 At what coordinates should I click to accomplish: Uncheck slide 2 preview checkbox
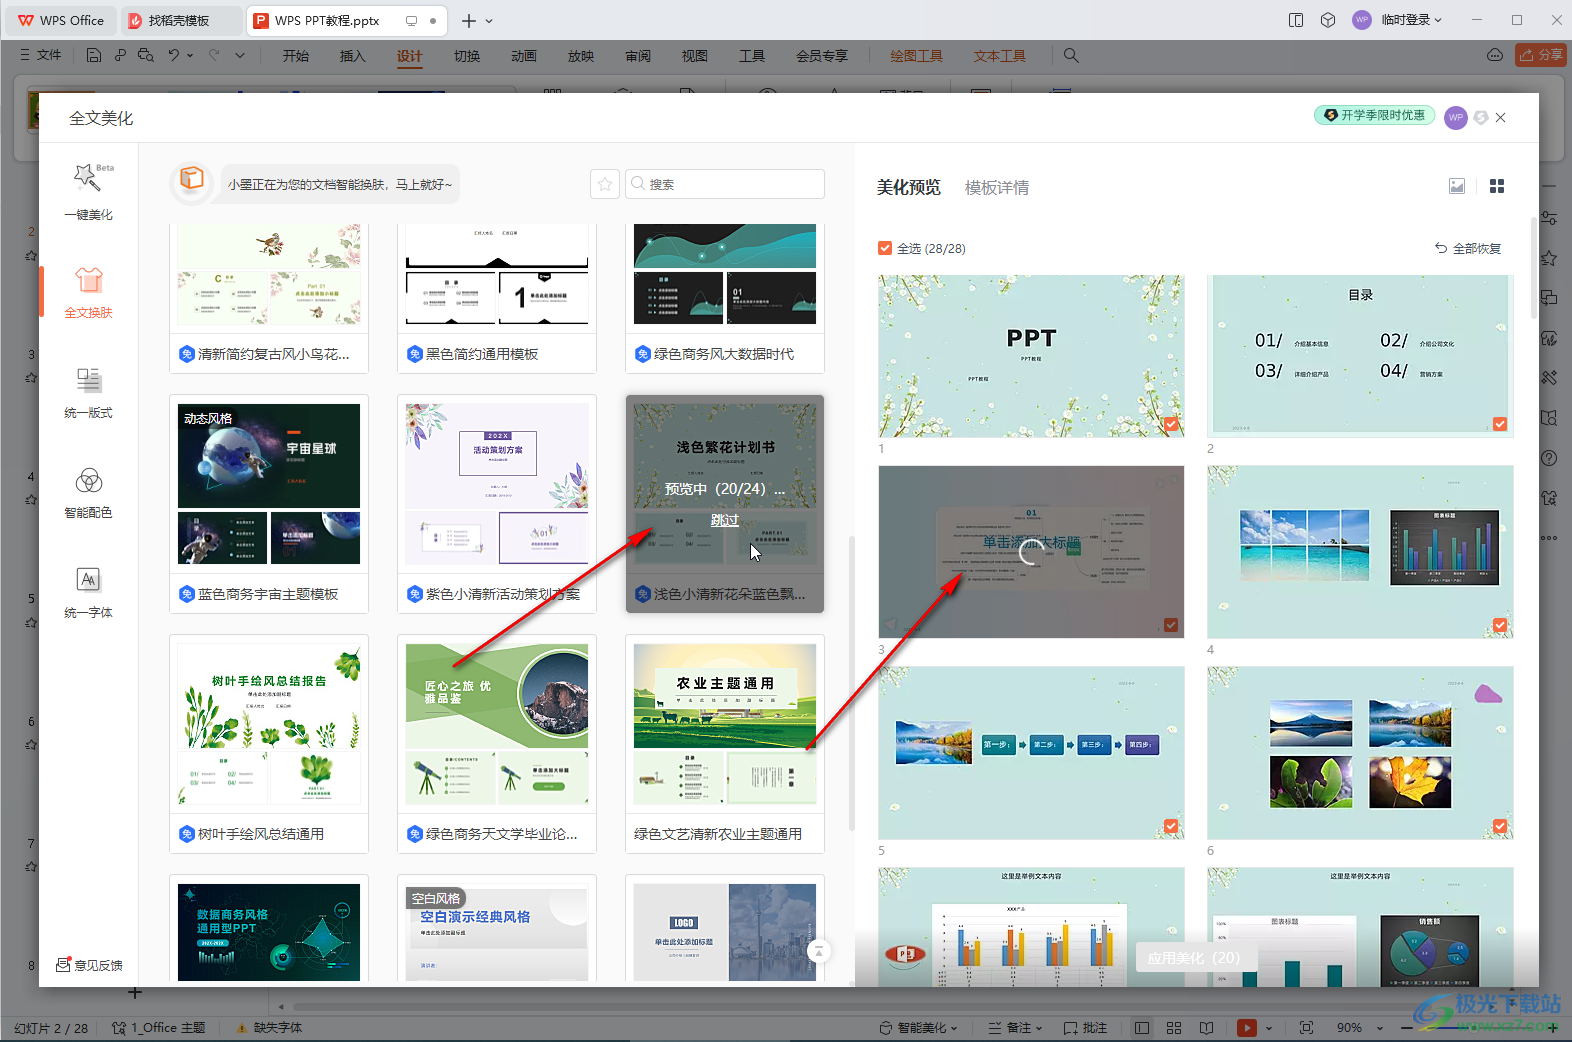coord(1500,424)
